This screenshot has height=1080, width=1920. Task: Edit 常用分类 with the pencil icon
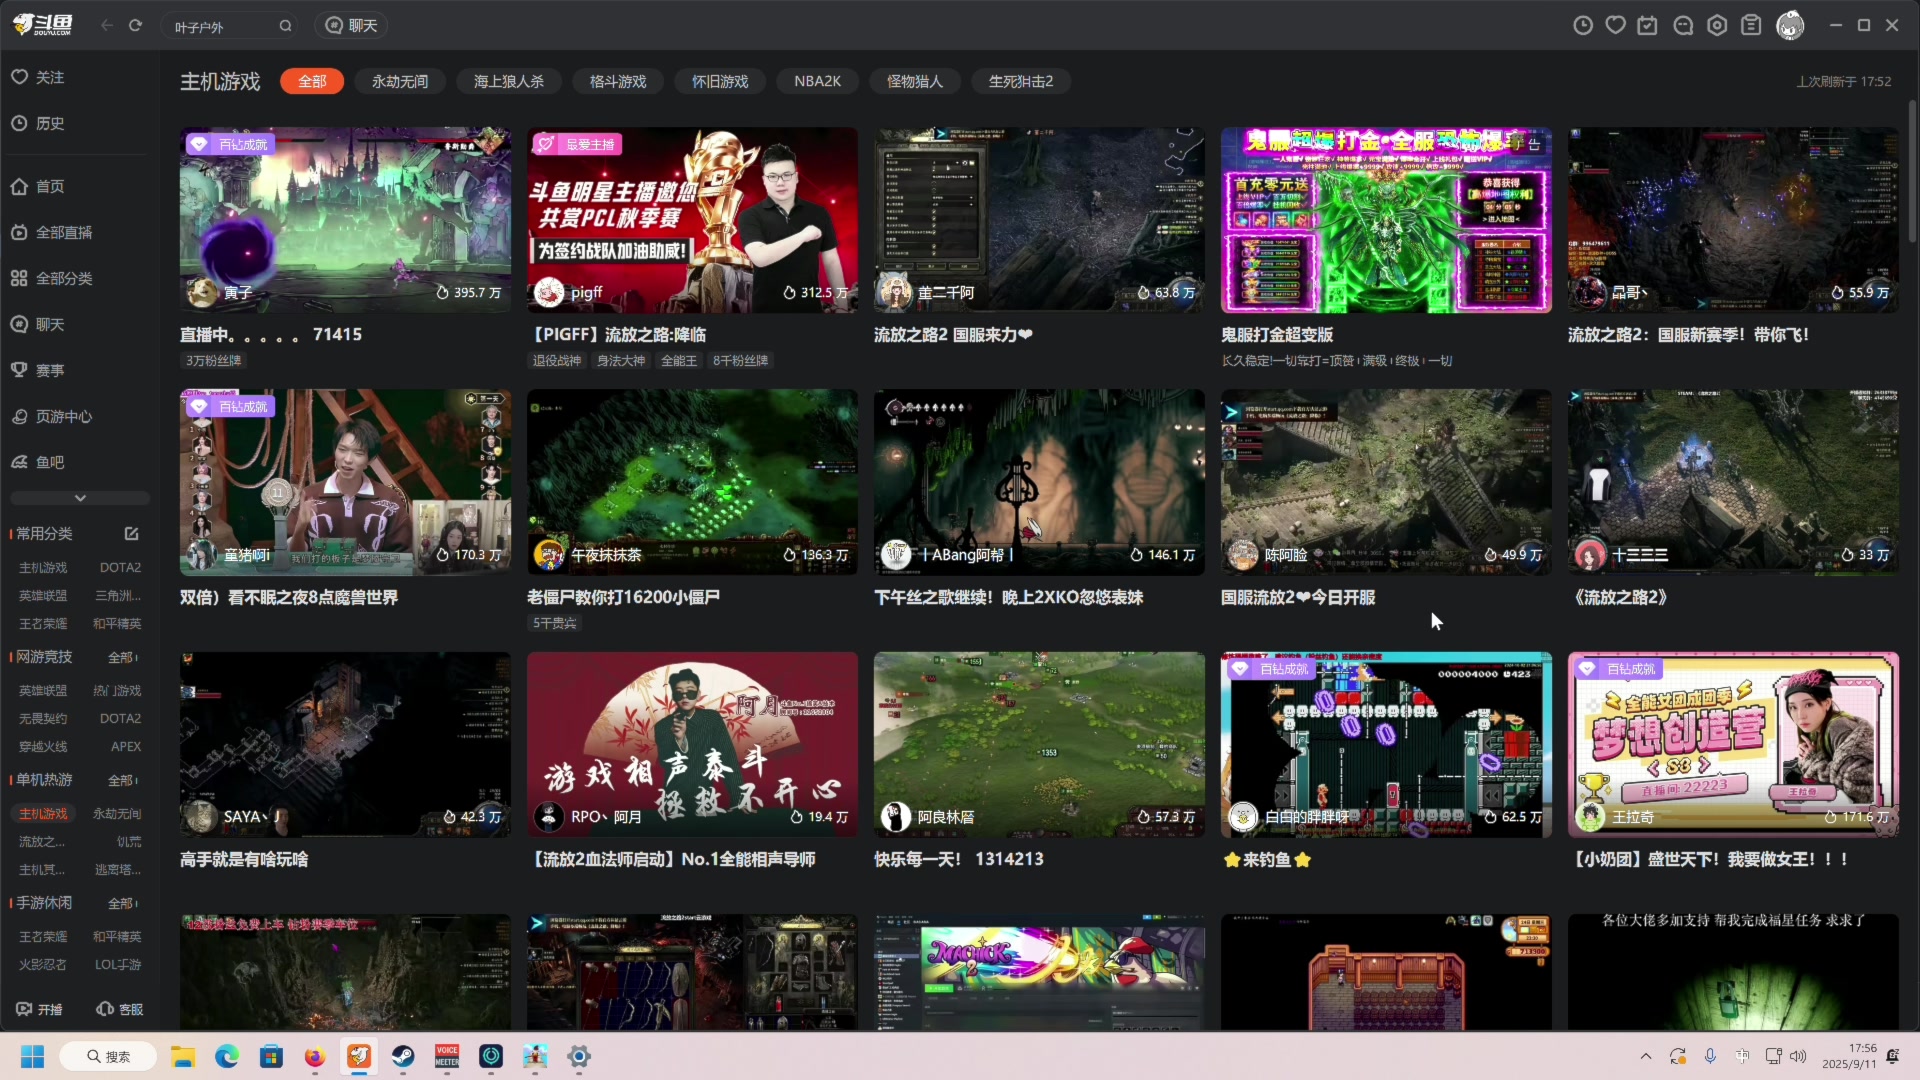point(131,533)
